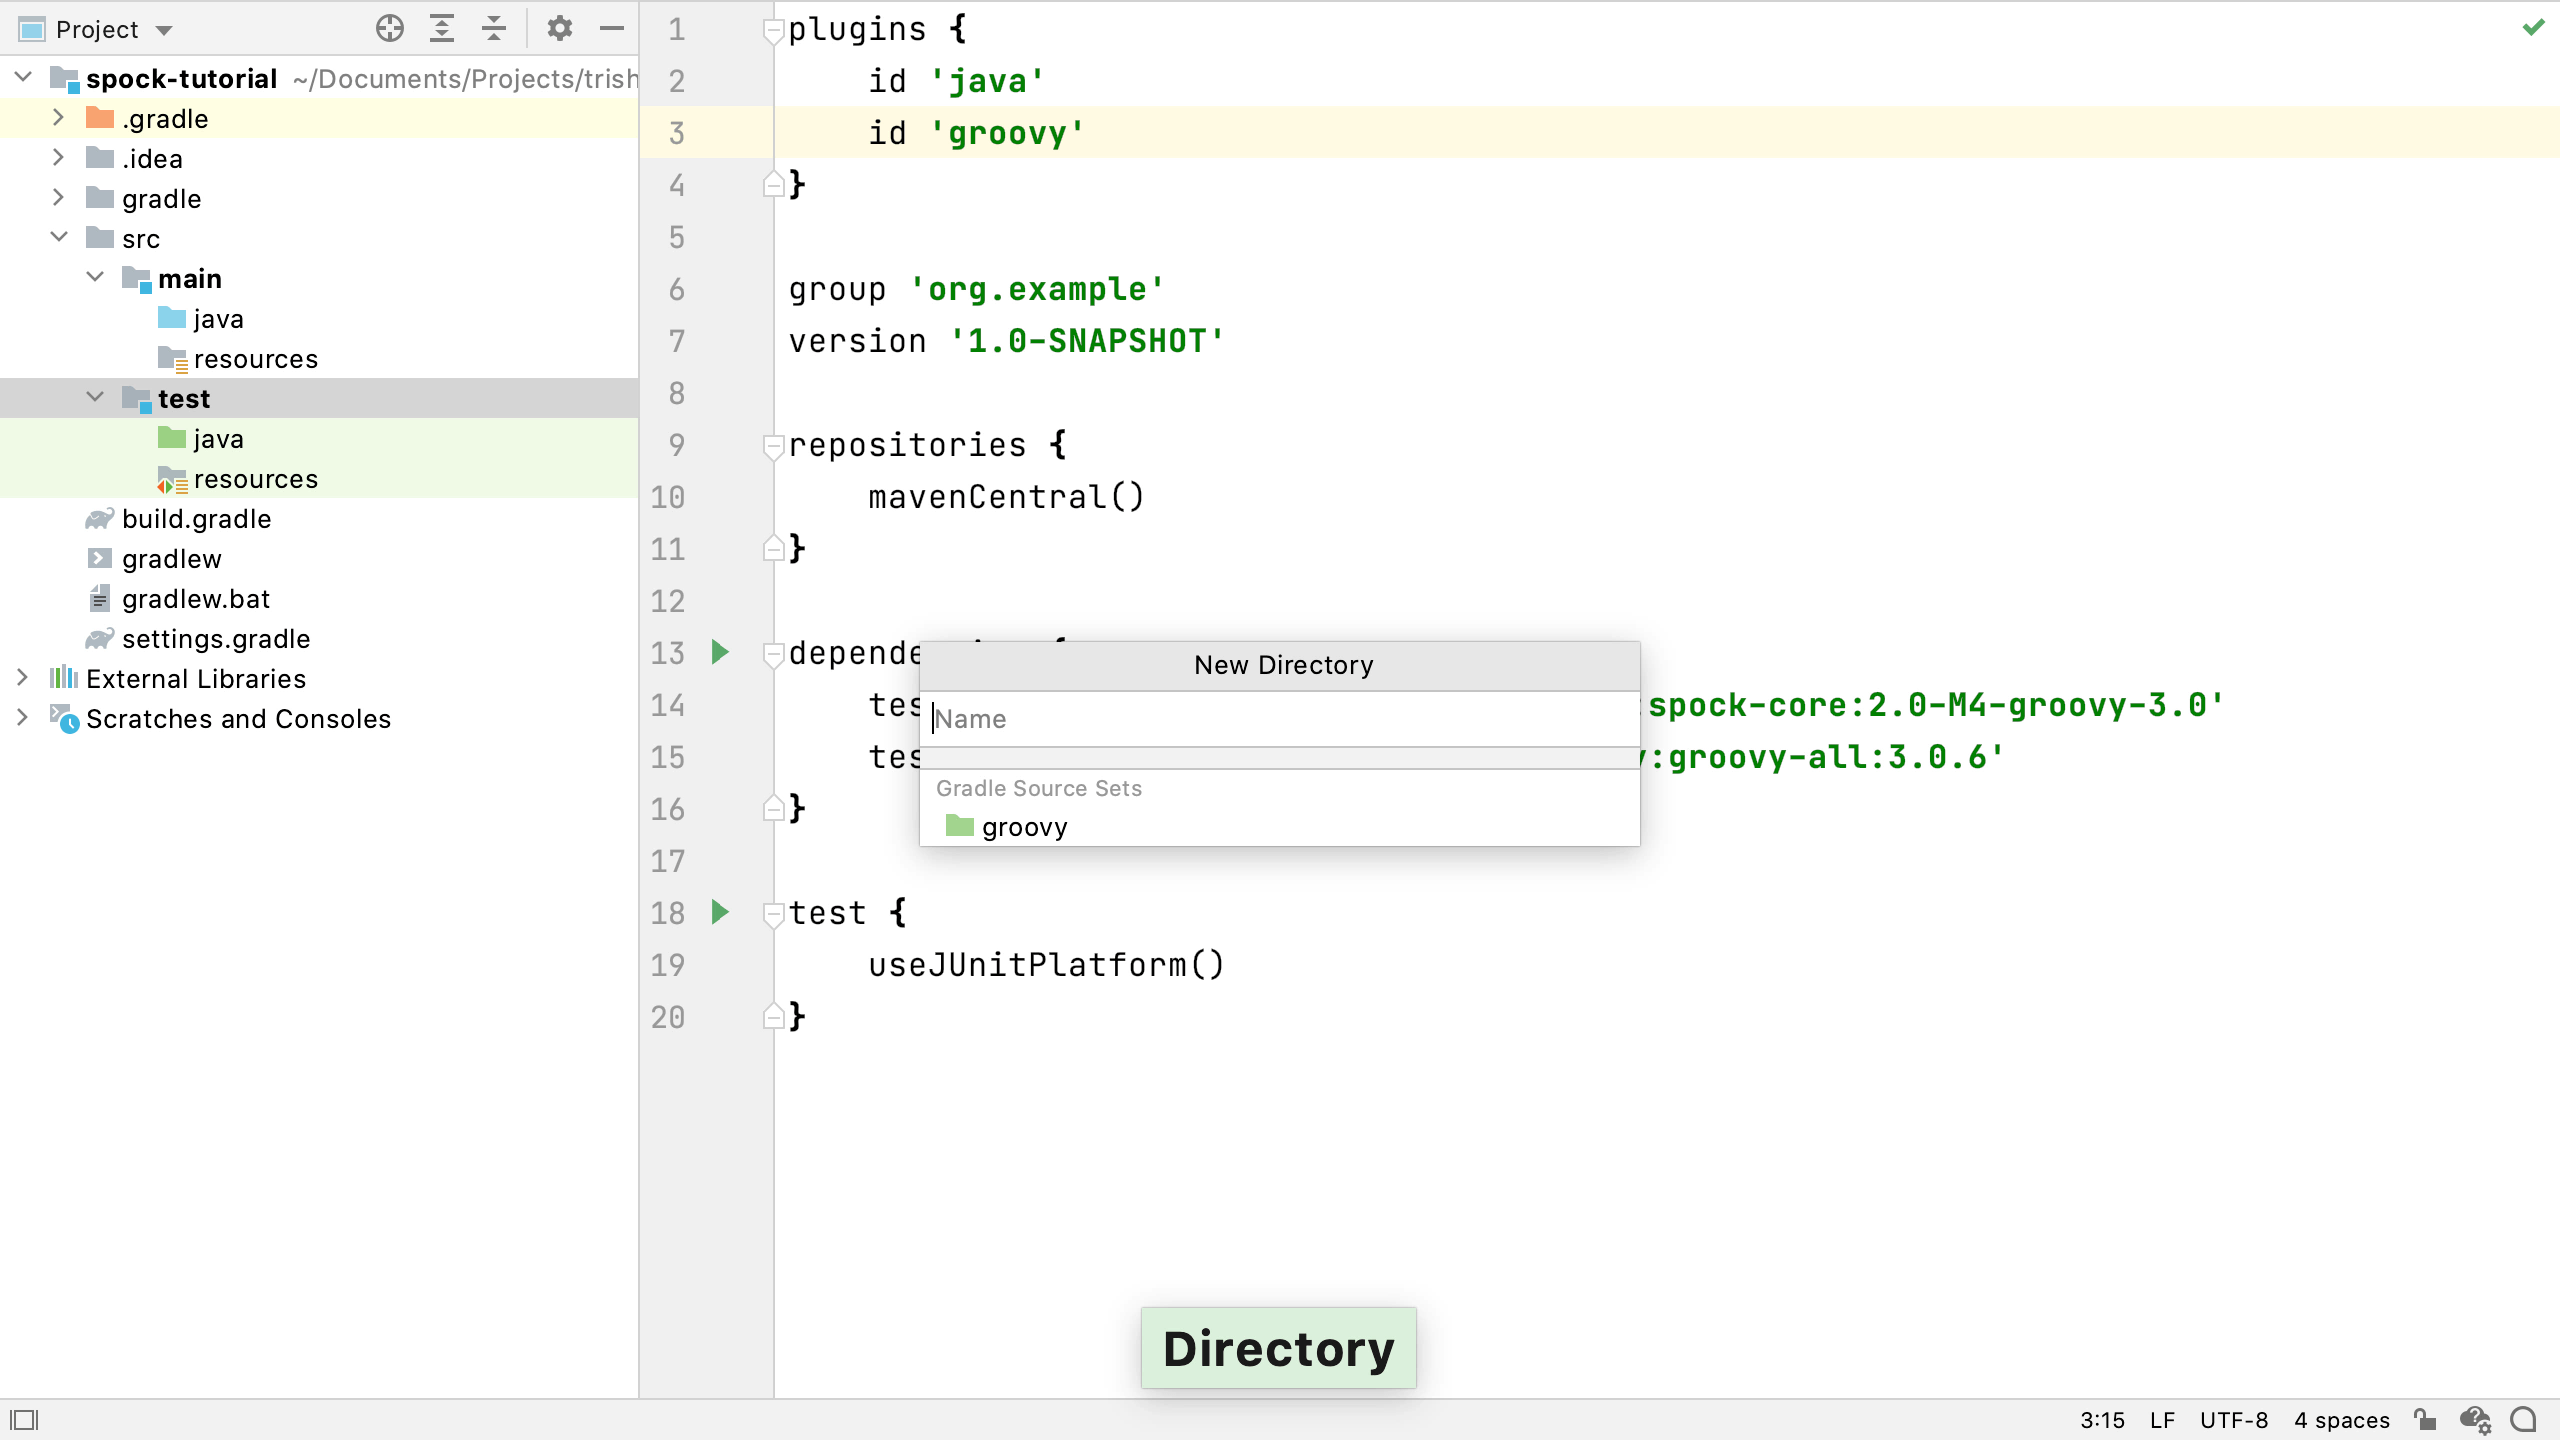Expand all nodes in Project tree
Image resolution: width=2560 pixels, height=1440 pixels.
[441, 28]
